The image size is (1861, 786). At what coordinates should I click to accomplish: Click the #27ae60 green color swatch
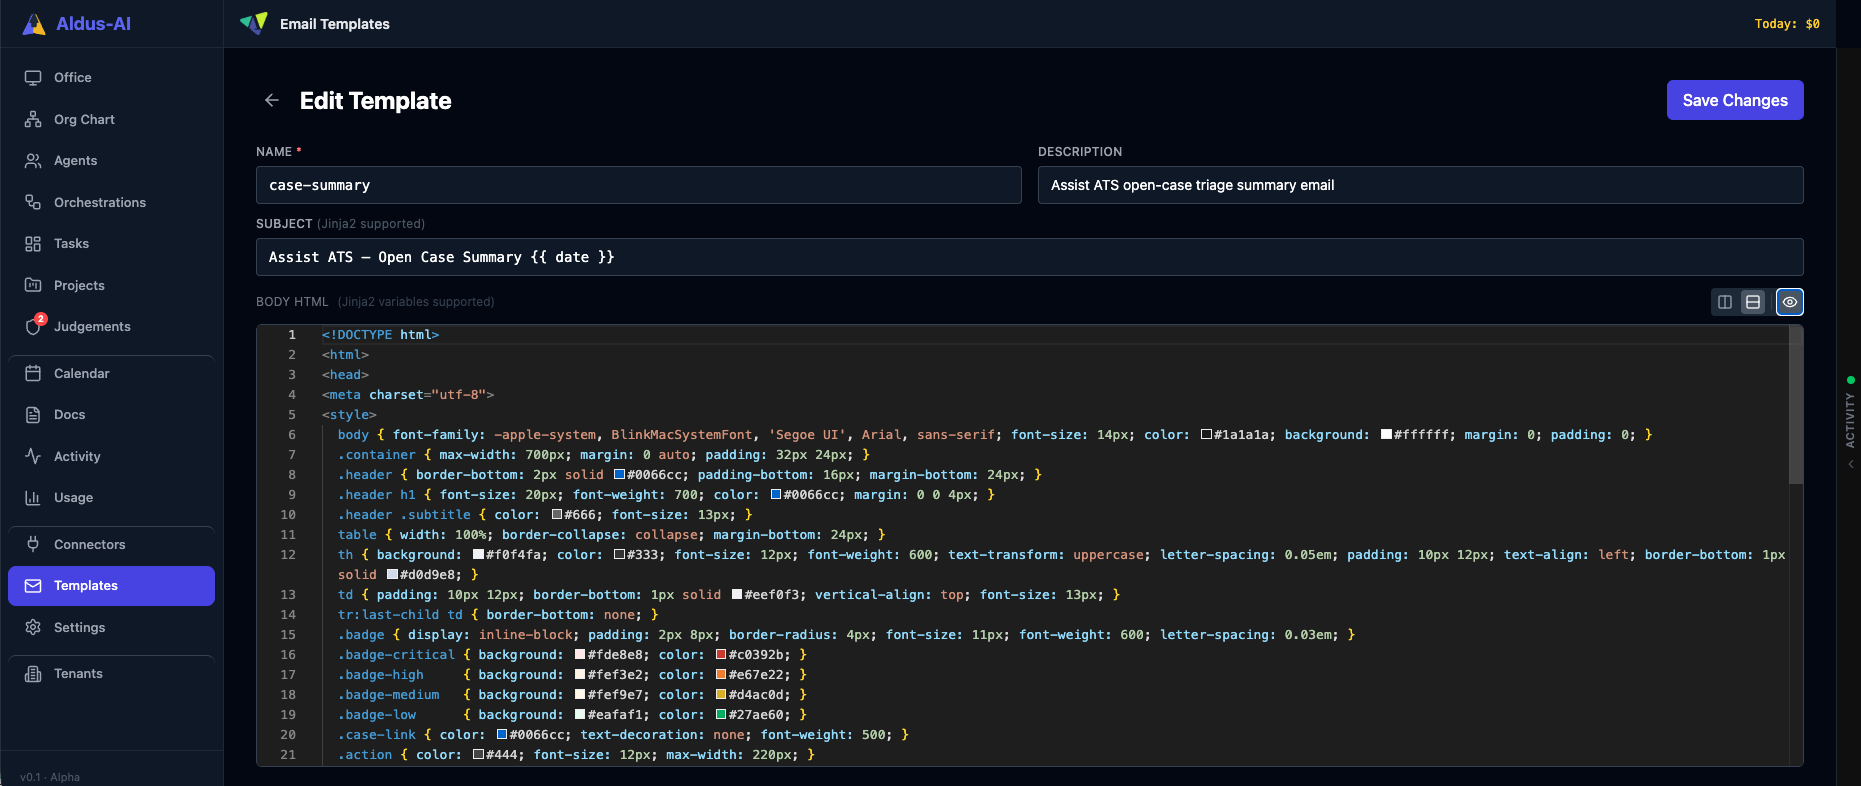pyautogui.click(x=721, y=715)
